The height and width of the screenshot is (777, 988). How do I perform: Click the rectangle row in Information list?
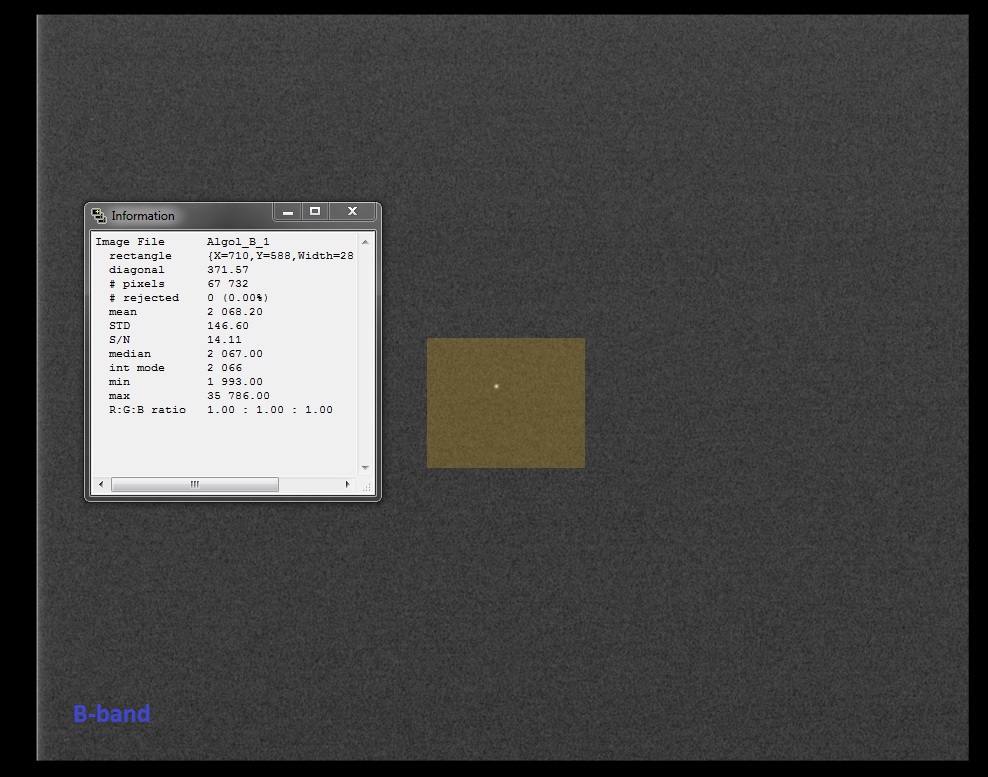point(140,256)
